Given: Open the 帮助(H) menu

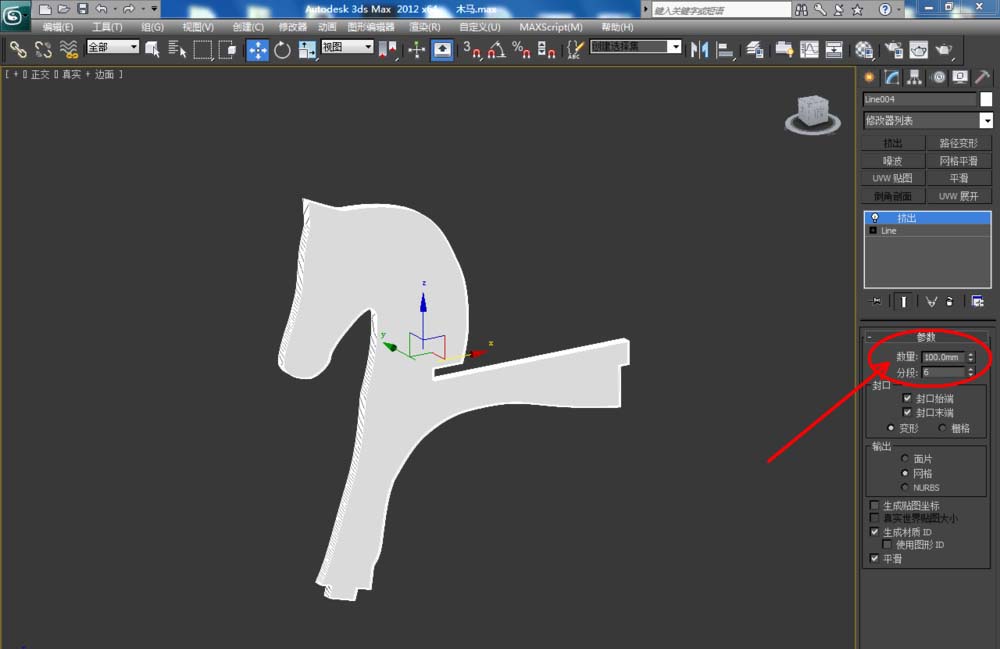Looking at the screenshot, I should (x=617, y=27).
